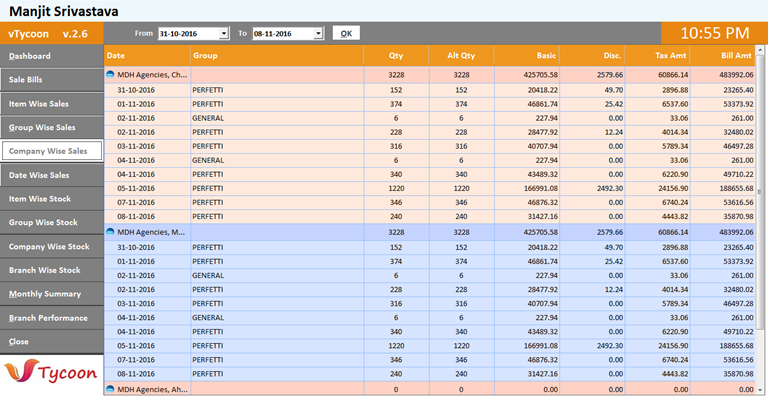
Task: View the Monthly Summary
Action: coord(51,294)
